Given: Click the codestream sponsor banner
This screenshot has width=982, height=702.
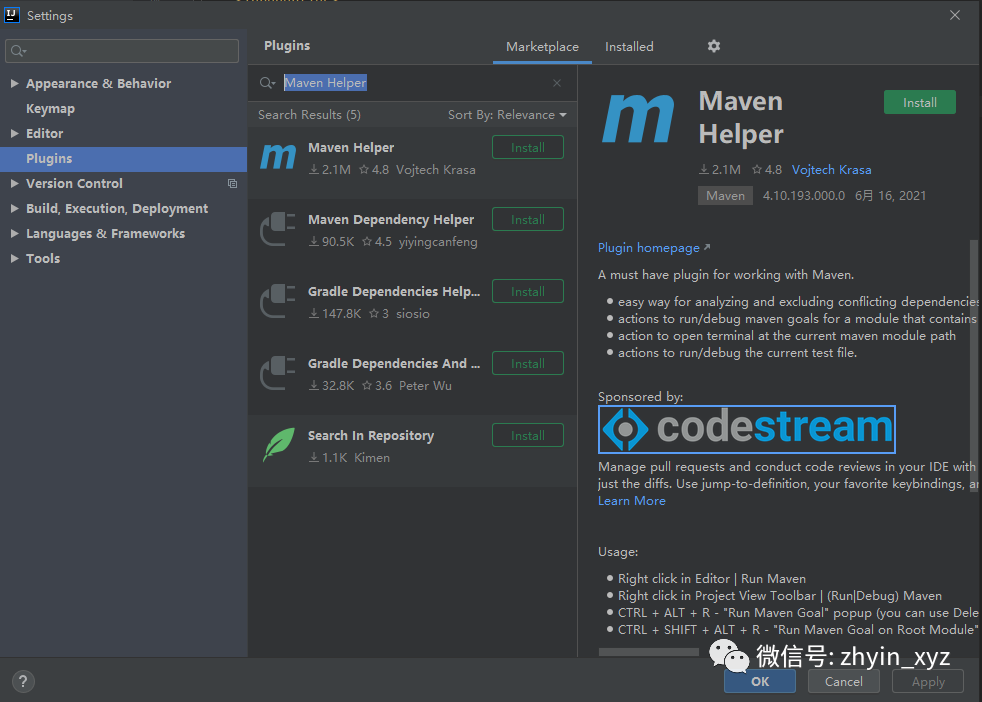Looking at the screenshot, I should (747, 430).
